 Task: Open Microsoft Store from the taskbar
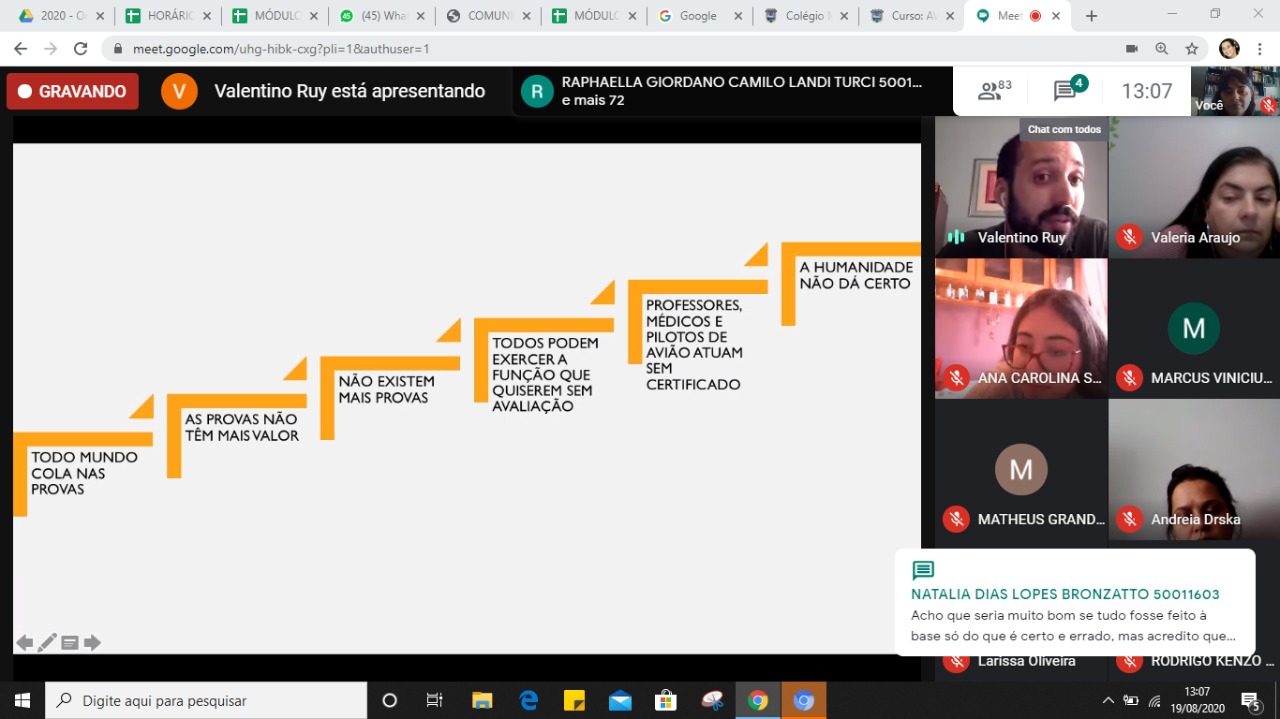[x=665, y=701]
